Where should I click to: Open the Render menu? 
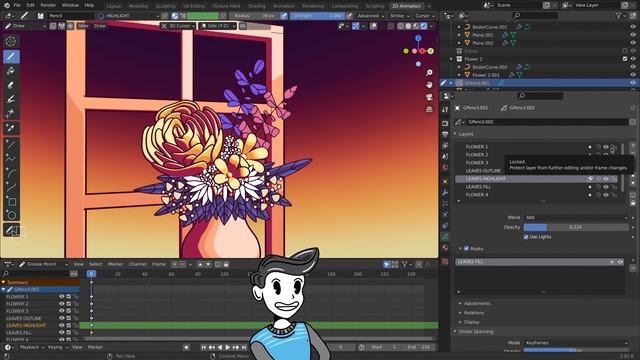click(x=48, y=5)
